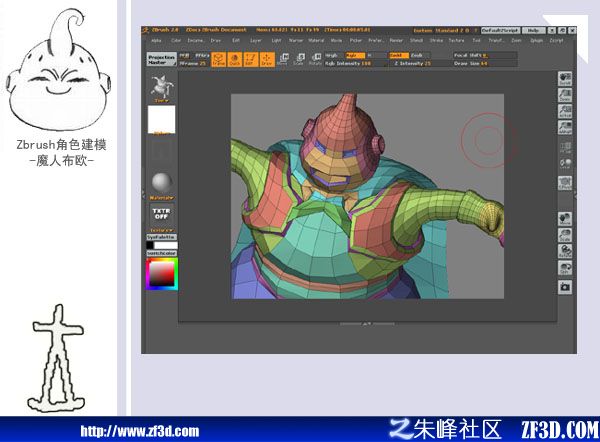Click the Zoom canvas icon in right shelf
The height and width of the screenshot is (442, 600).
[565, 95]
